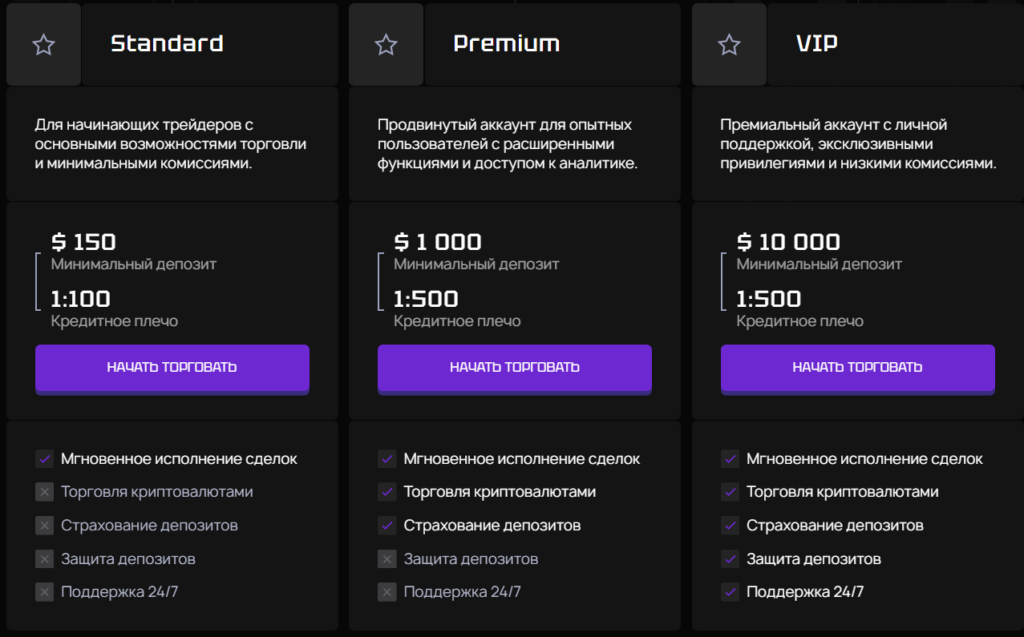The width and height of the screenshot is (1024, 637).
Task: Click the star icon on the Premium card
Action: 385,44
